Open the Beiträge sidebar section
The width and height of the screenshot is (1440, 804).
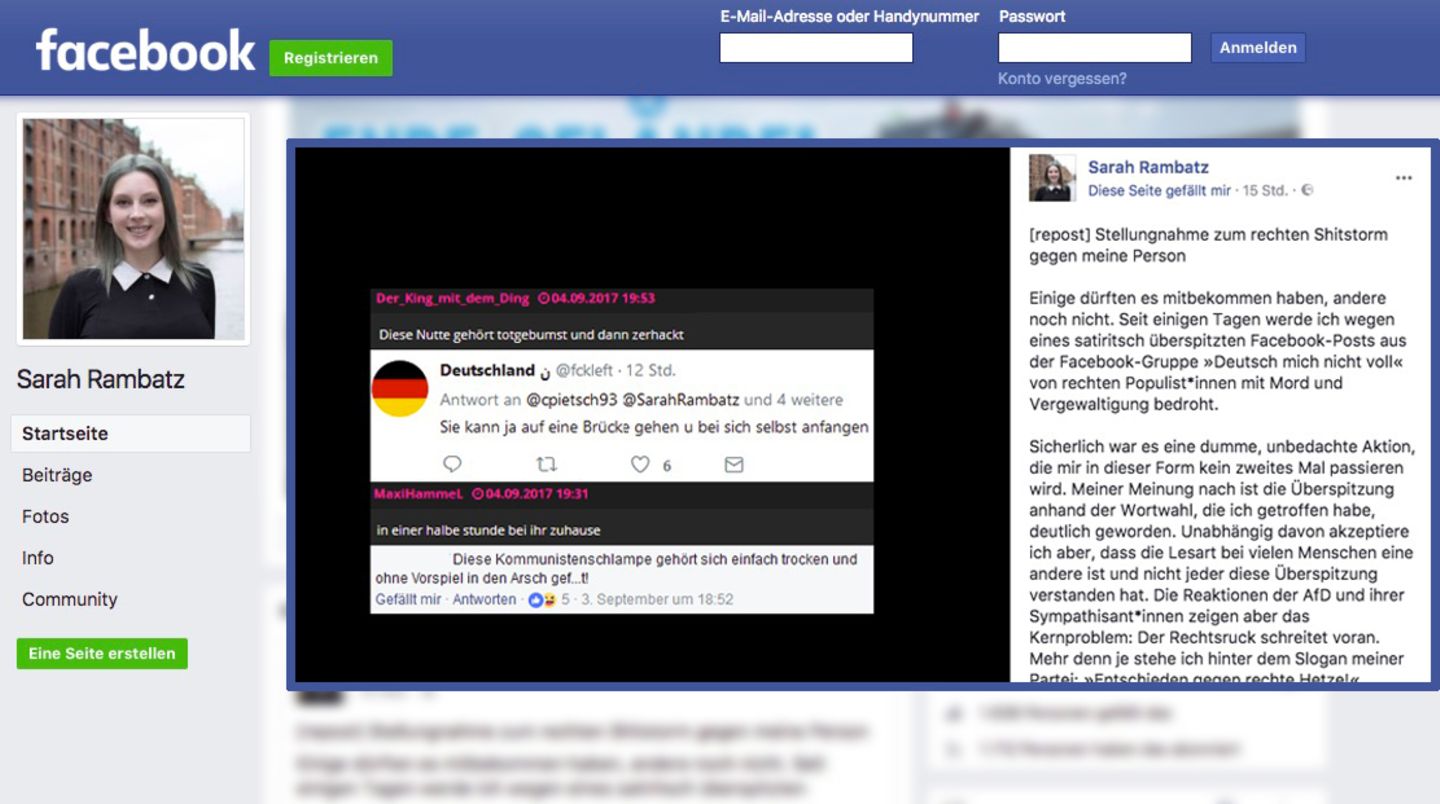[57, 475]
